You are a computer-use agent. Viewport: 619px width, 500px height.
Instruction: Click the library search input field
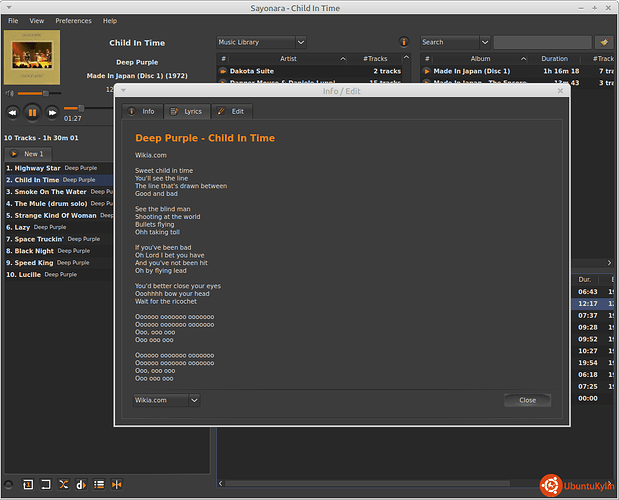pos(542,42)
